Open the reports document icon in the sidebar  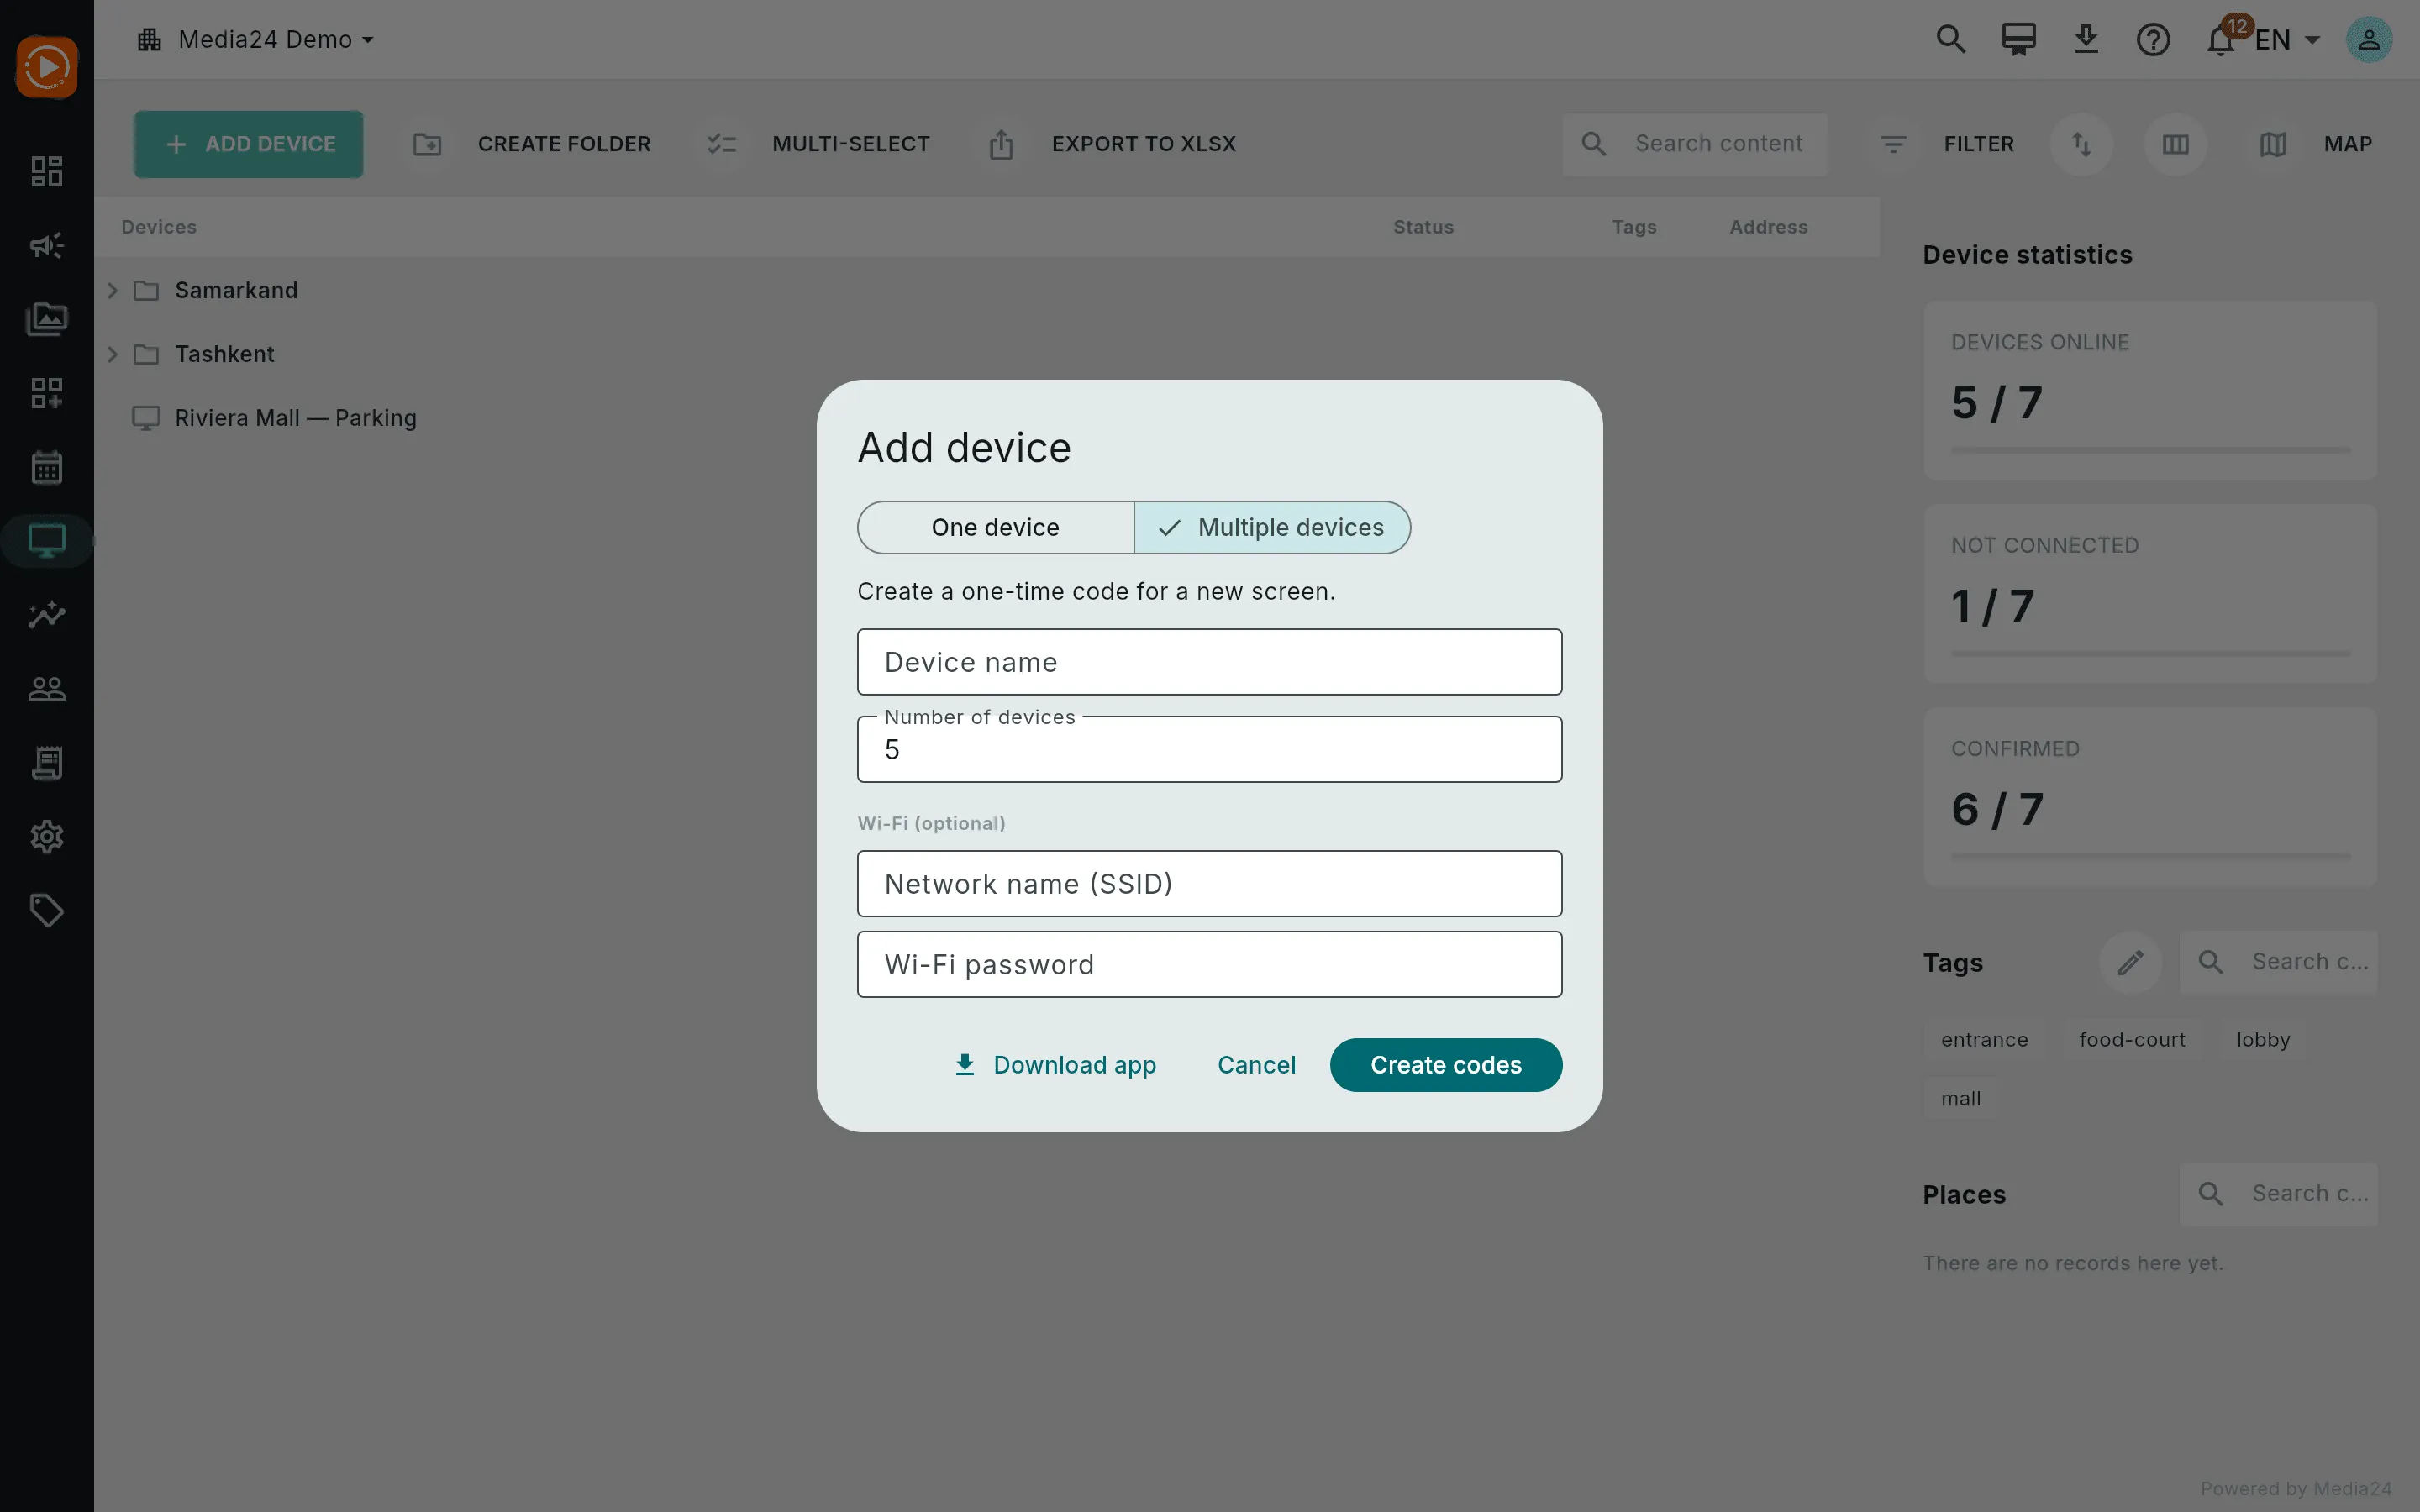click(x=47, y=763)
